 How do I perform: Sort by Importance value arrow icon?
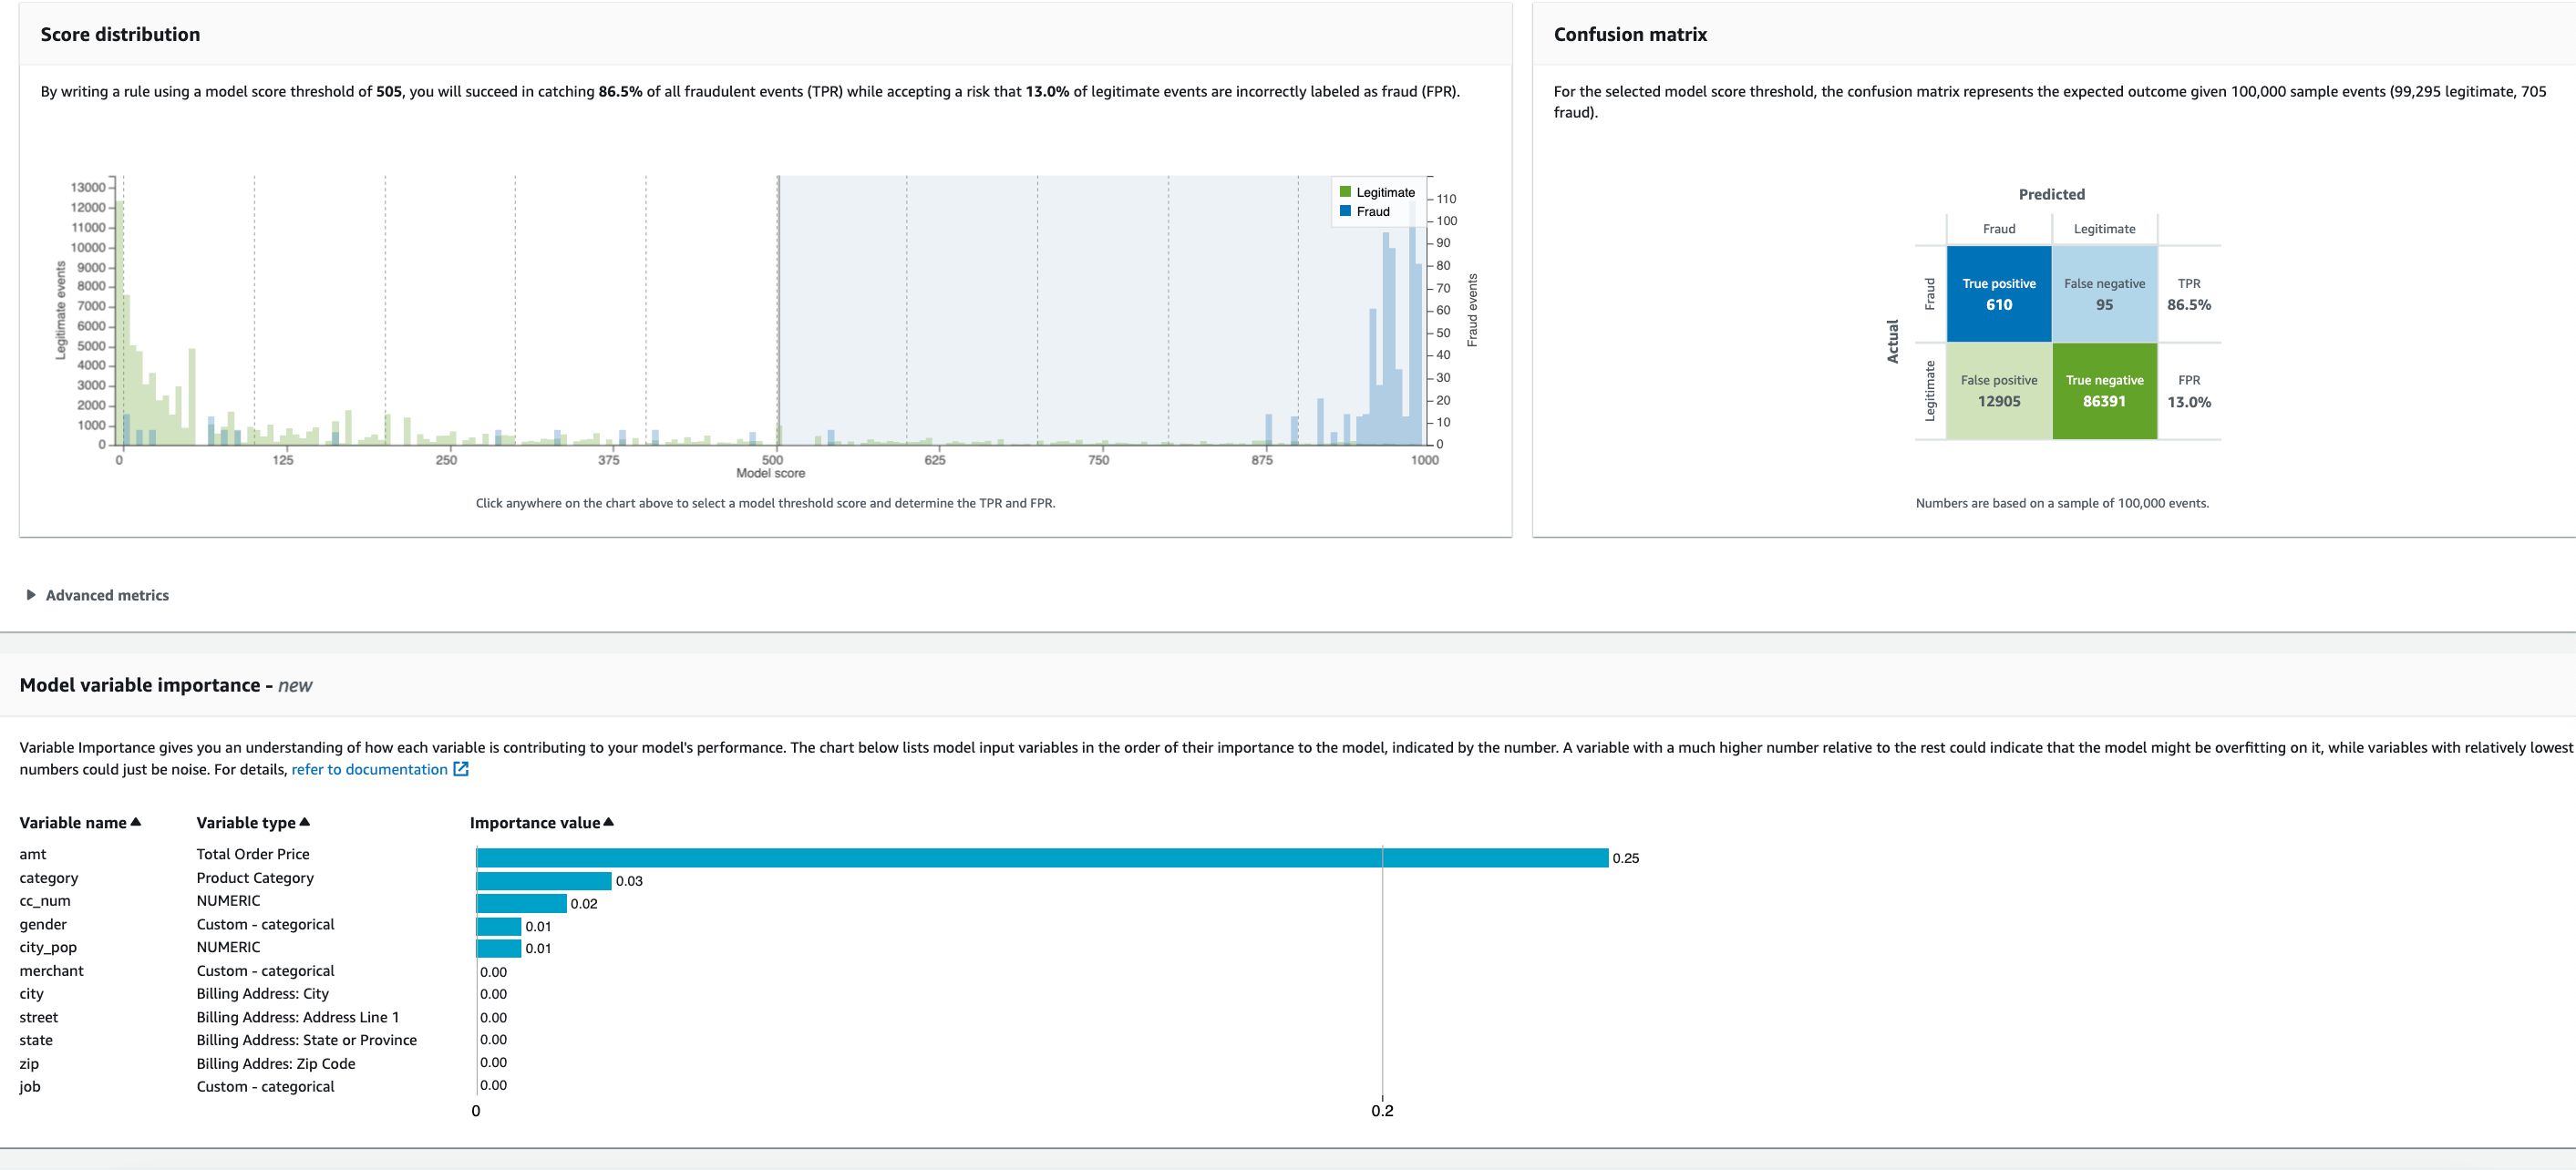pyautogui.click(x=609, y=822)
